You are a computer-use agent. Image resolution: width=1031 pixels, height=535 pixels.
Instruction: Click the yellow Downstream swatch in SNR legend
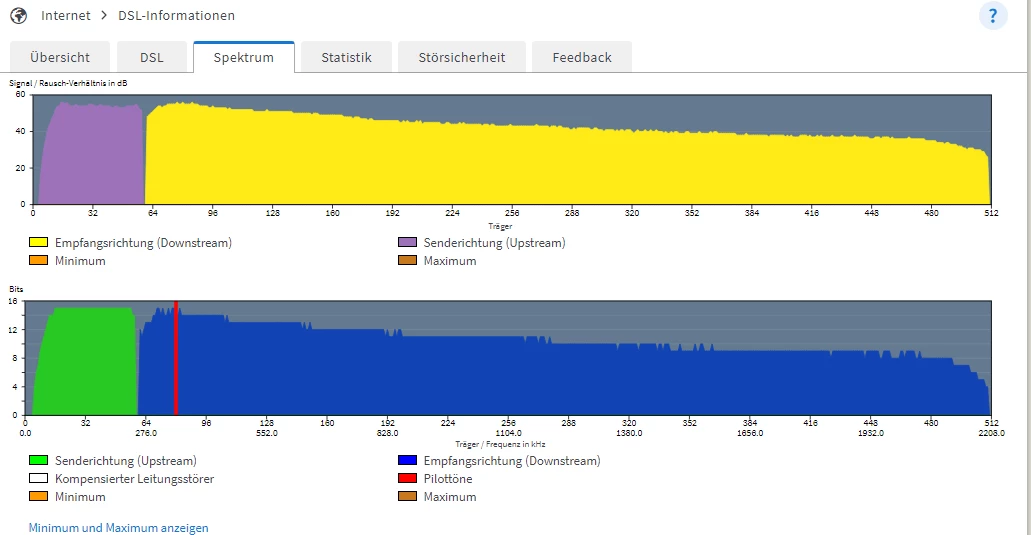pos(39,243)
